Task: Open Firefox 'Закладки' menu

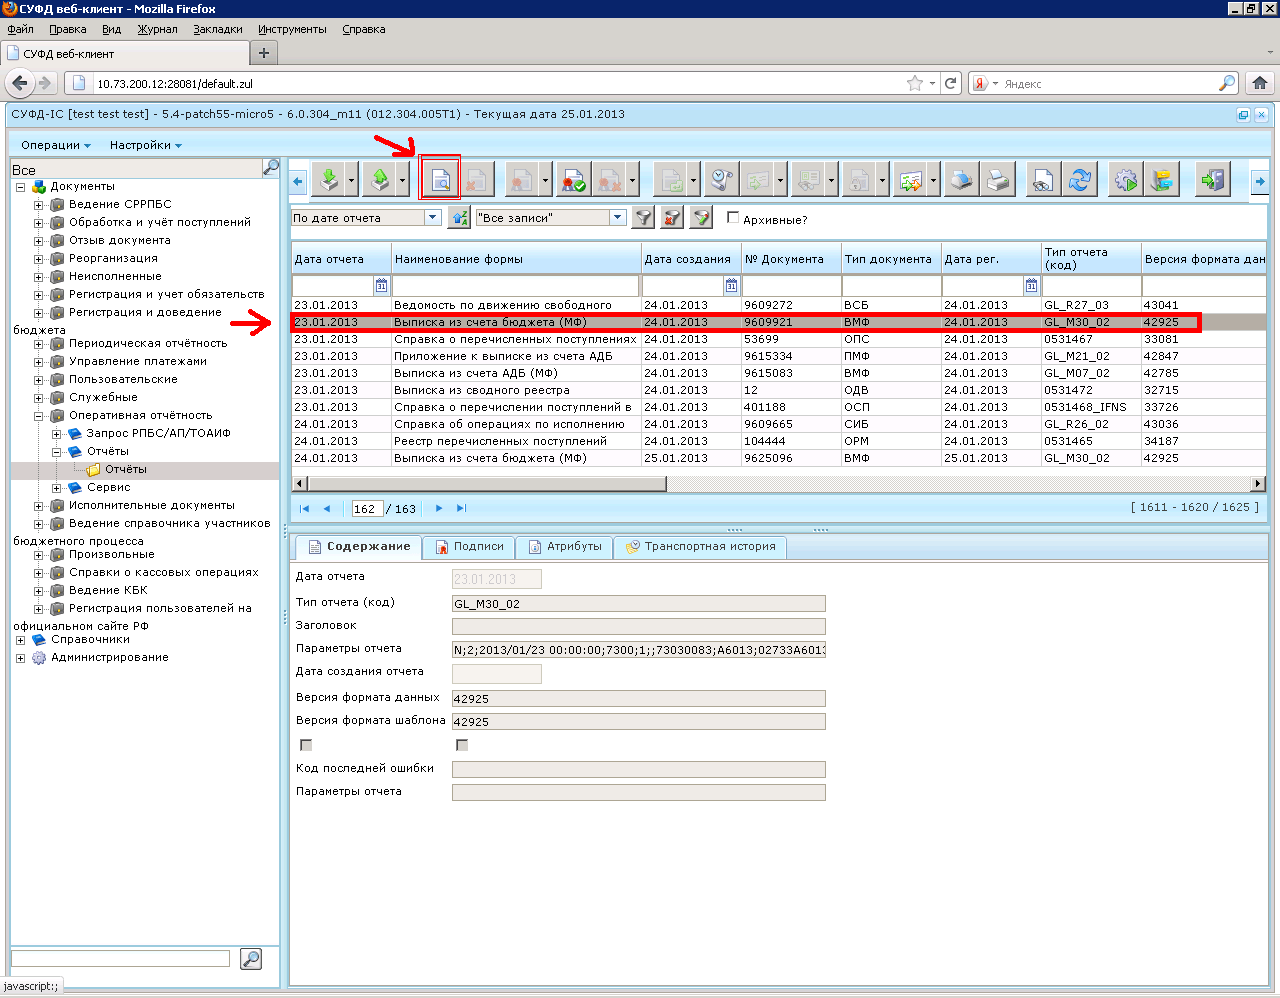Action: coord(218,29)
